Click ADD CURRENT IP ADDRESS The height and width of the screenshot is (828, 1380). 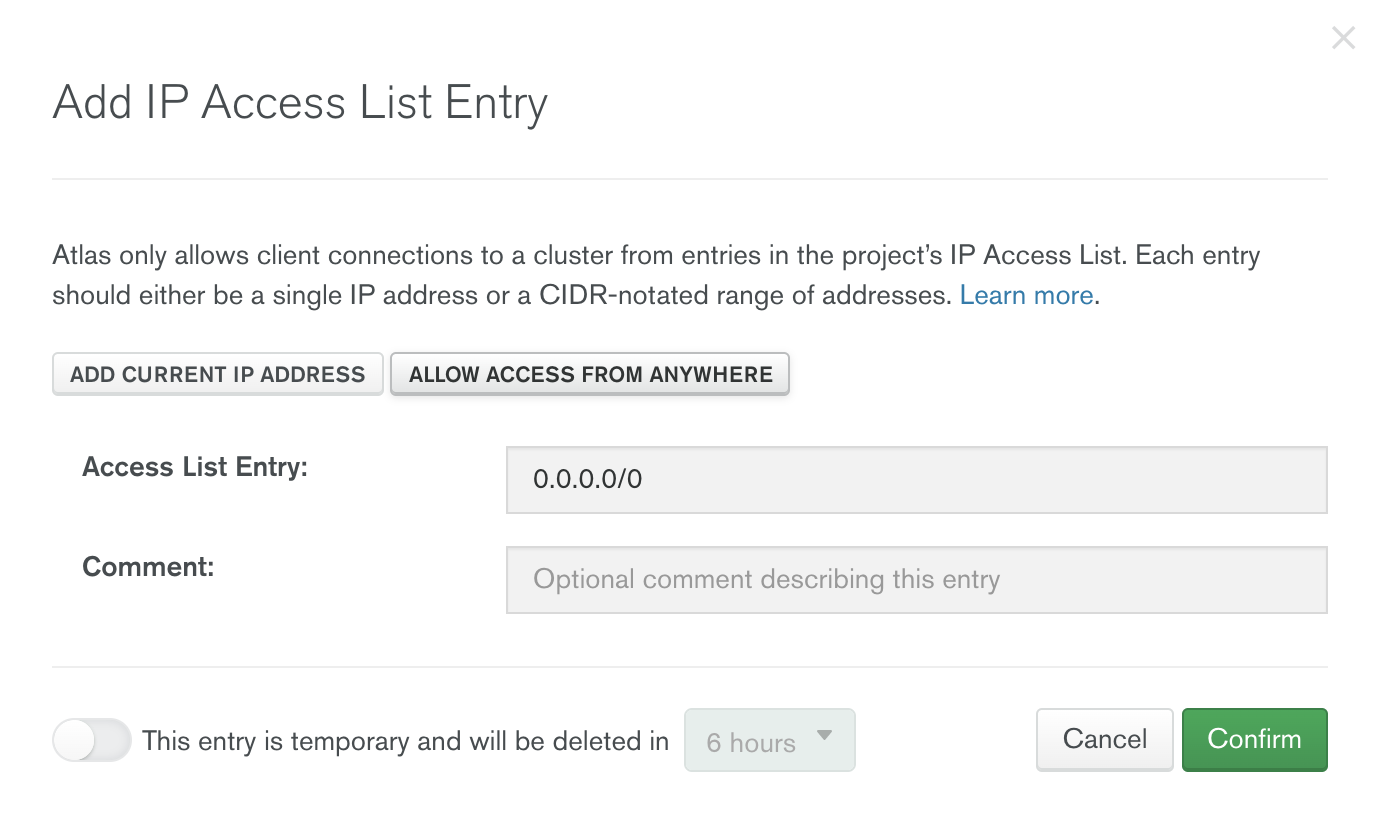click(x=217, y=374)
